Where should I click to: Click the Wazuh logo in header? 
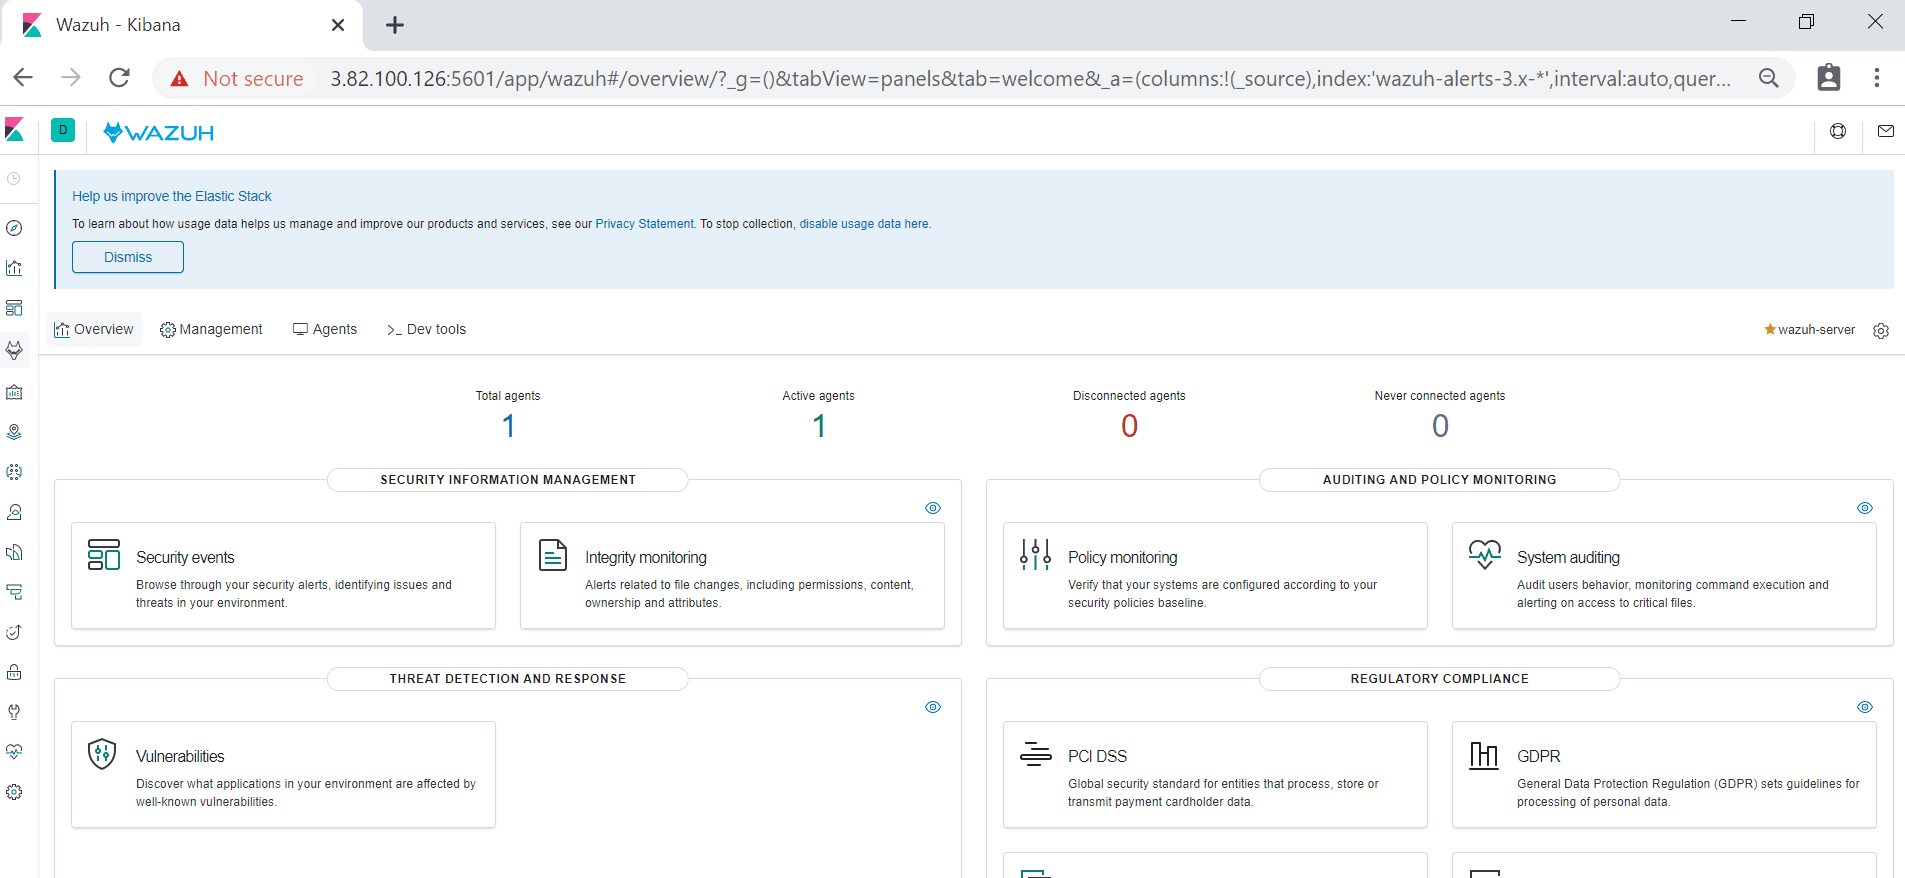pos(159,132)
